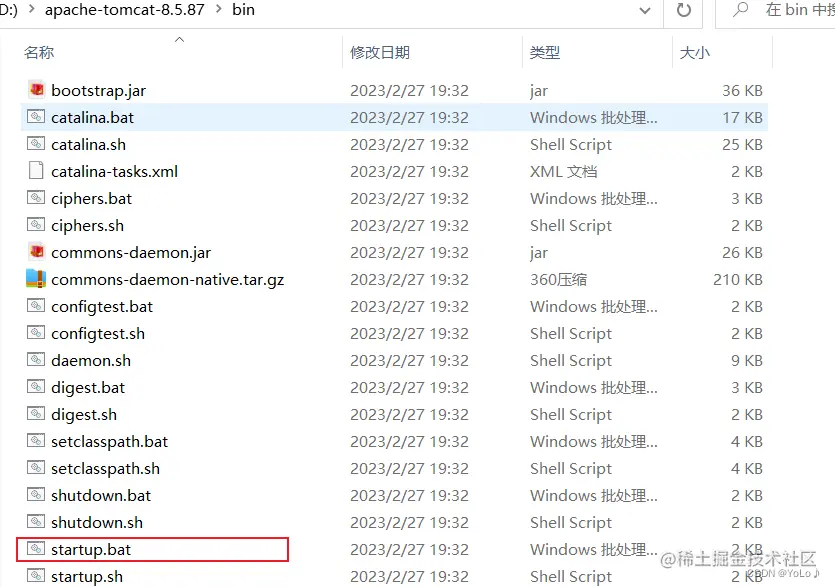Viewport: 835px width, 587px height.
Task: Select the file name startup.sh
Action: coord(87,577)
